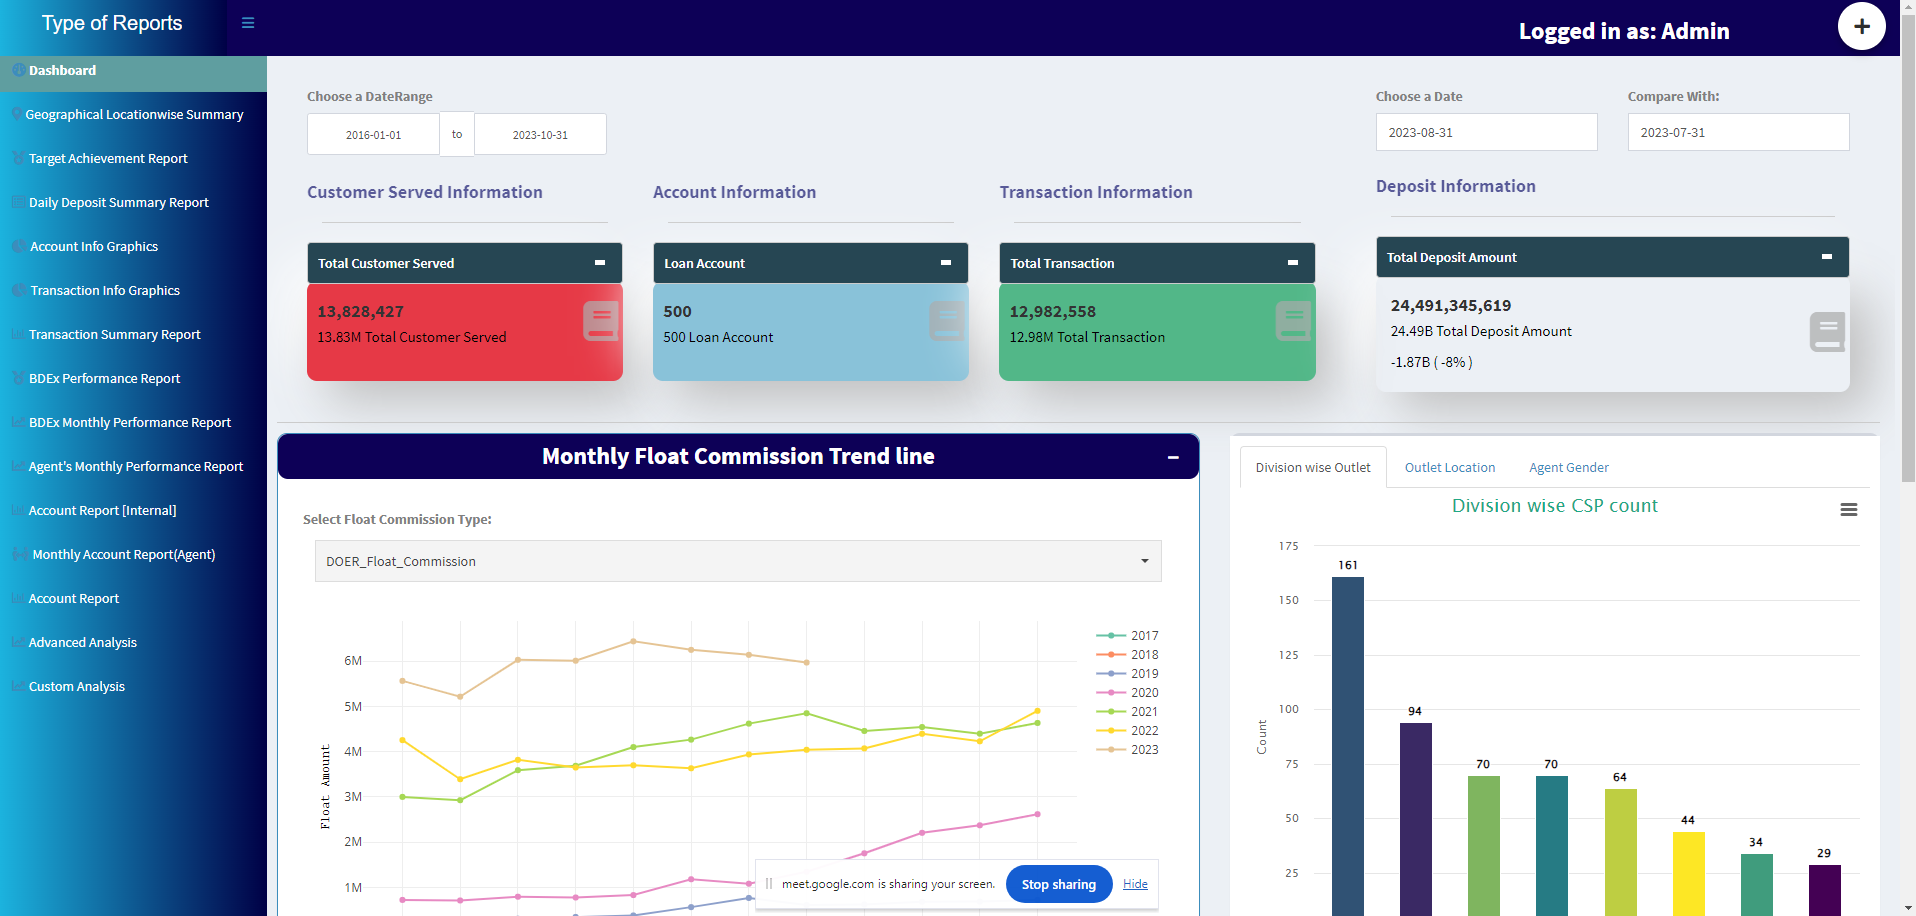Click book icon in Total Customer Served card

tap(601, 321)
